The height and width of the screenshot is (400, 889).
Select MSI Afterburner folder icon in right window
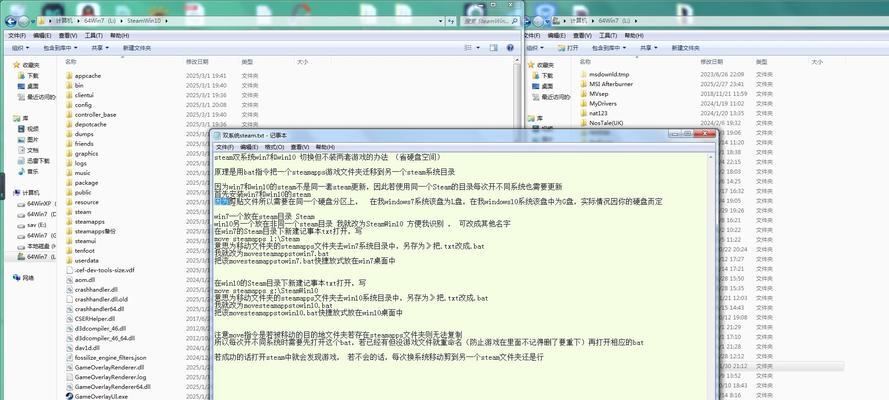(584, 84)
